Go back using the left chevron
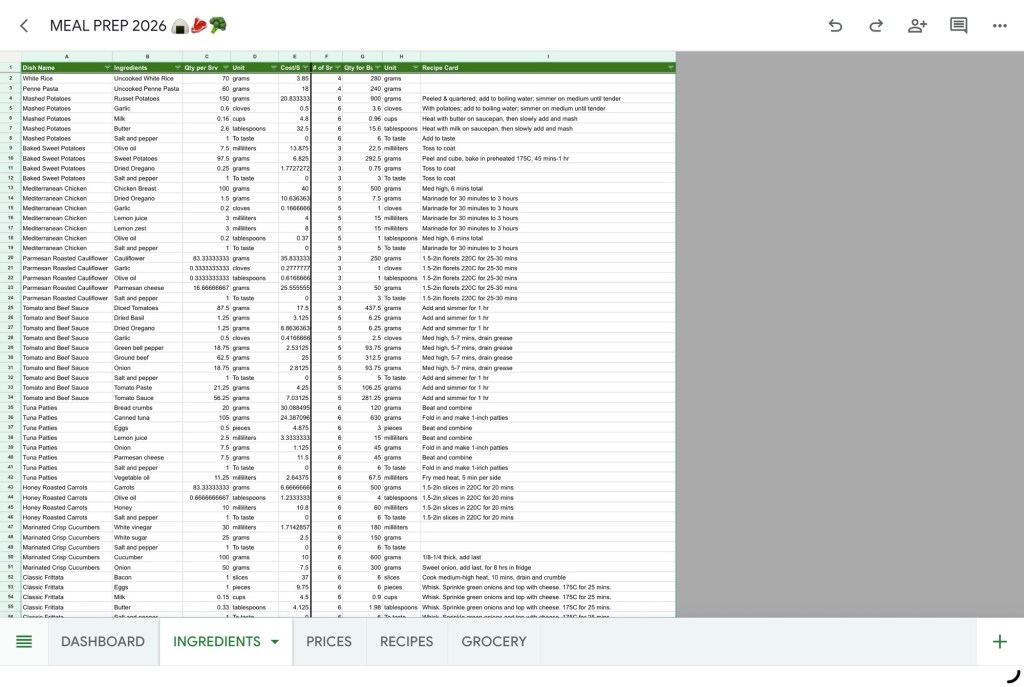This screenshot has height=687, width=1024. click(24, 26)
